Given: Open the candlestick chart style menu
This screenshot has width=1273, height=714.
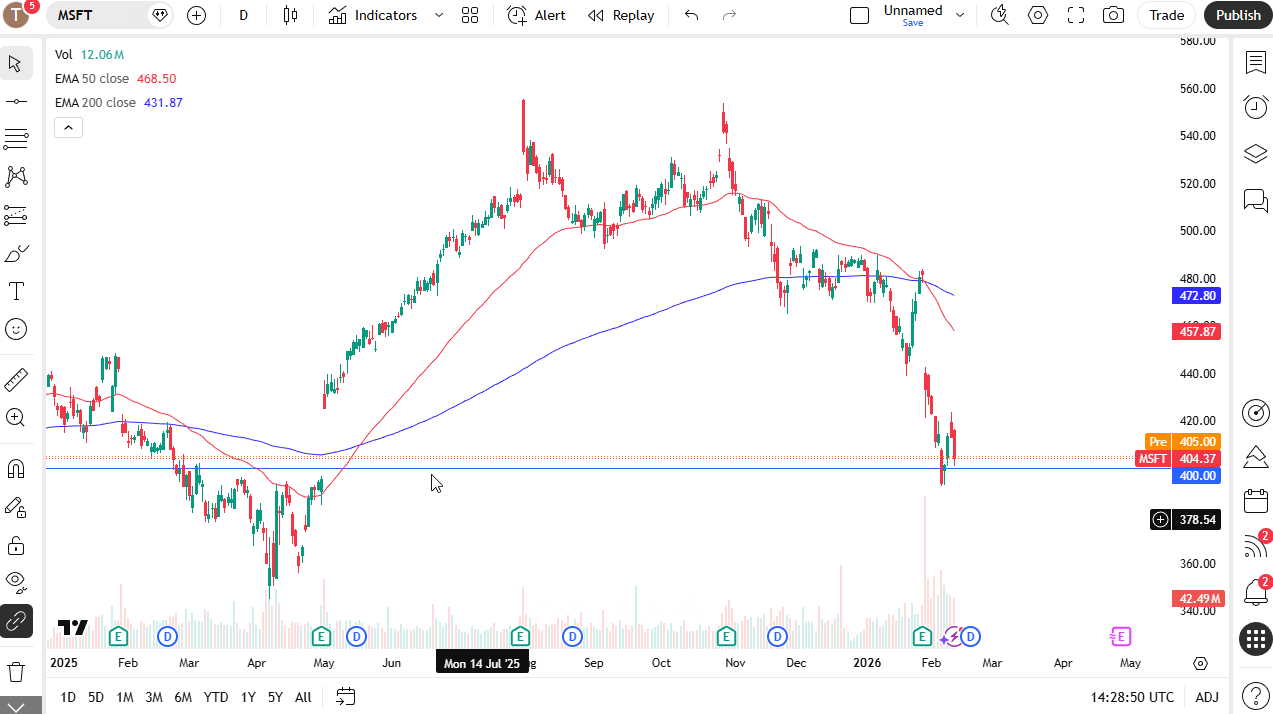Looking at the screenshot, I should [291, 15].
